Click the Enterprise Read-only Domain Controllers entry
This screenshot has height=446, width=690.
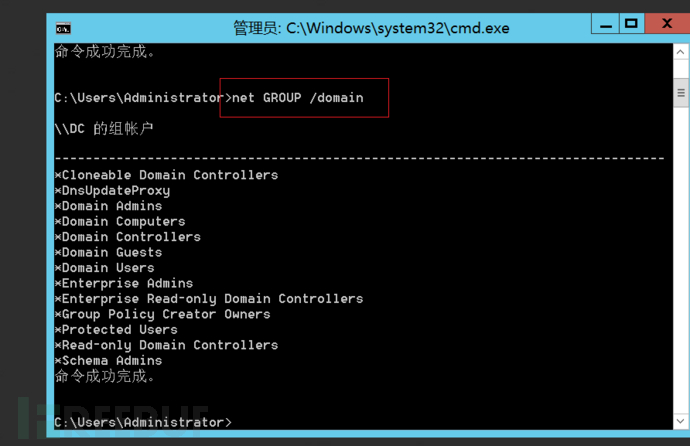[212, 299]
